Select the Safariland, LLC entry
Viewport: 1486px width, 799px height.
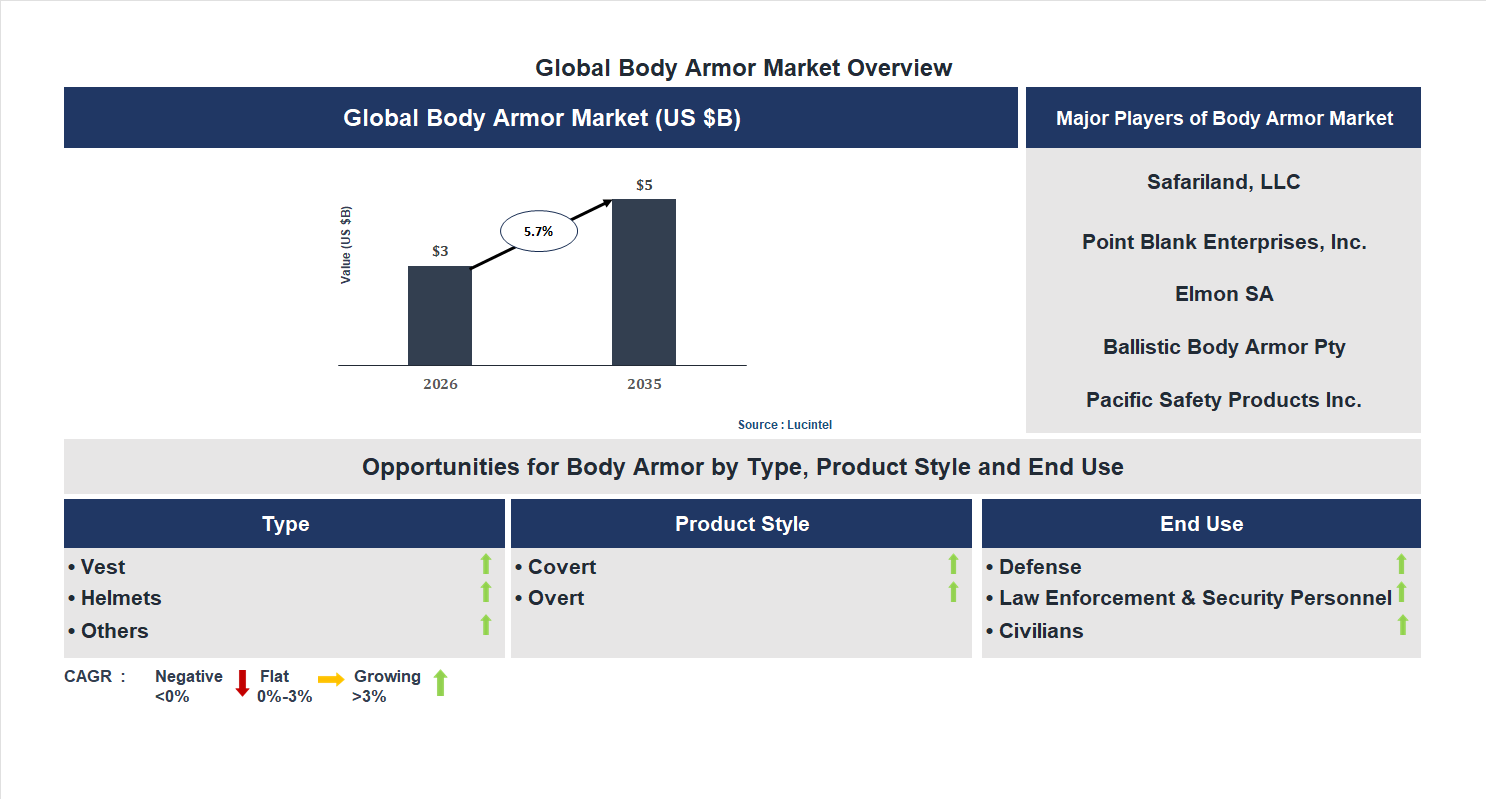click(x=1223, y=181)
